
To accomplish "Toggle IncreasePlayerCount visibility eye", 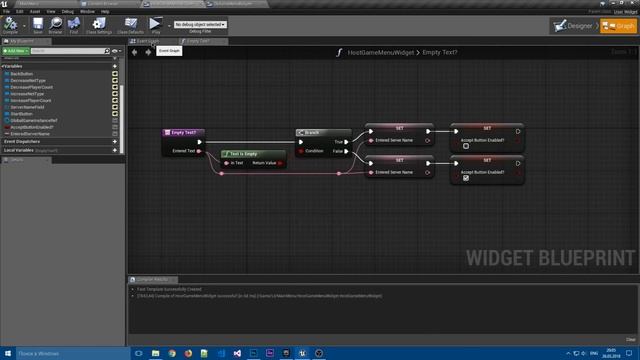I will coord(115,100).
